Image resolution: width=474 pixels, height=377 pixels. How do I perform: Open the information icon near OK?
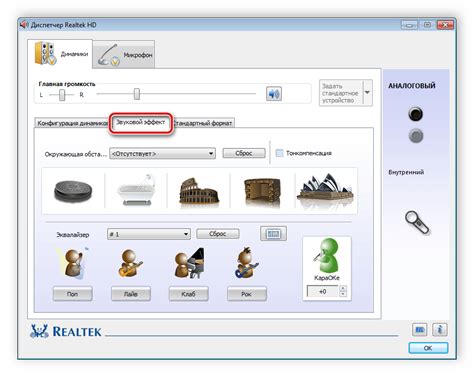click(439, 330)
